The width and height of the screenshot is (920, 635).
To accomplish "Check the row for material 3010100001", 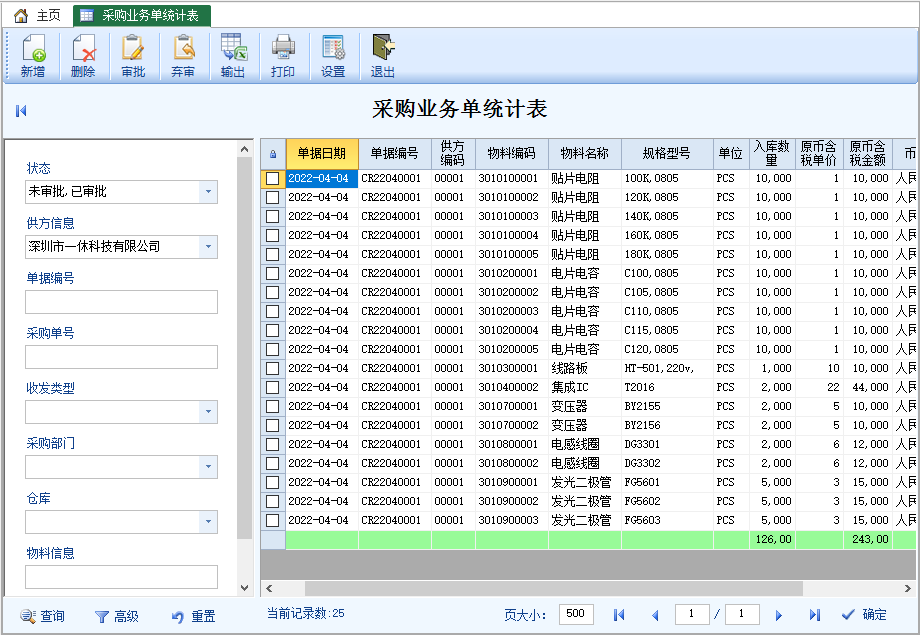I will click(272, 178).
